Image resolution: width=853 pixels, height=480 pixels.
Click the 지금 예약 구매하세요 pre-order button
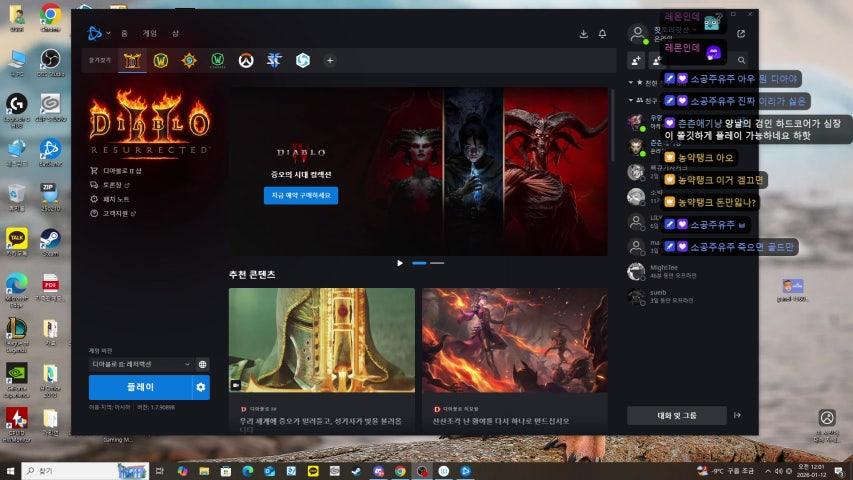(301, 195)
